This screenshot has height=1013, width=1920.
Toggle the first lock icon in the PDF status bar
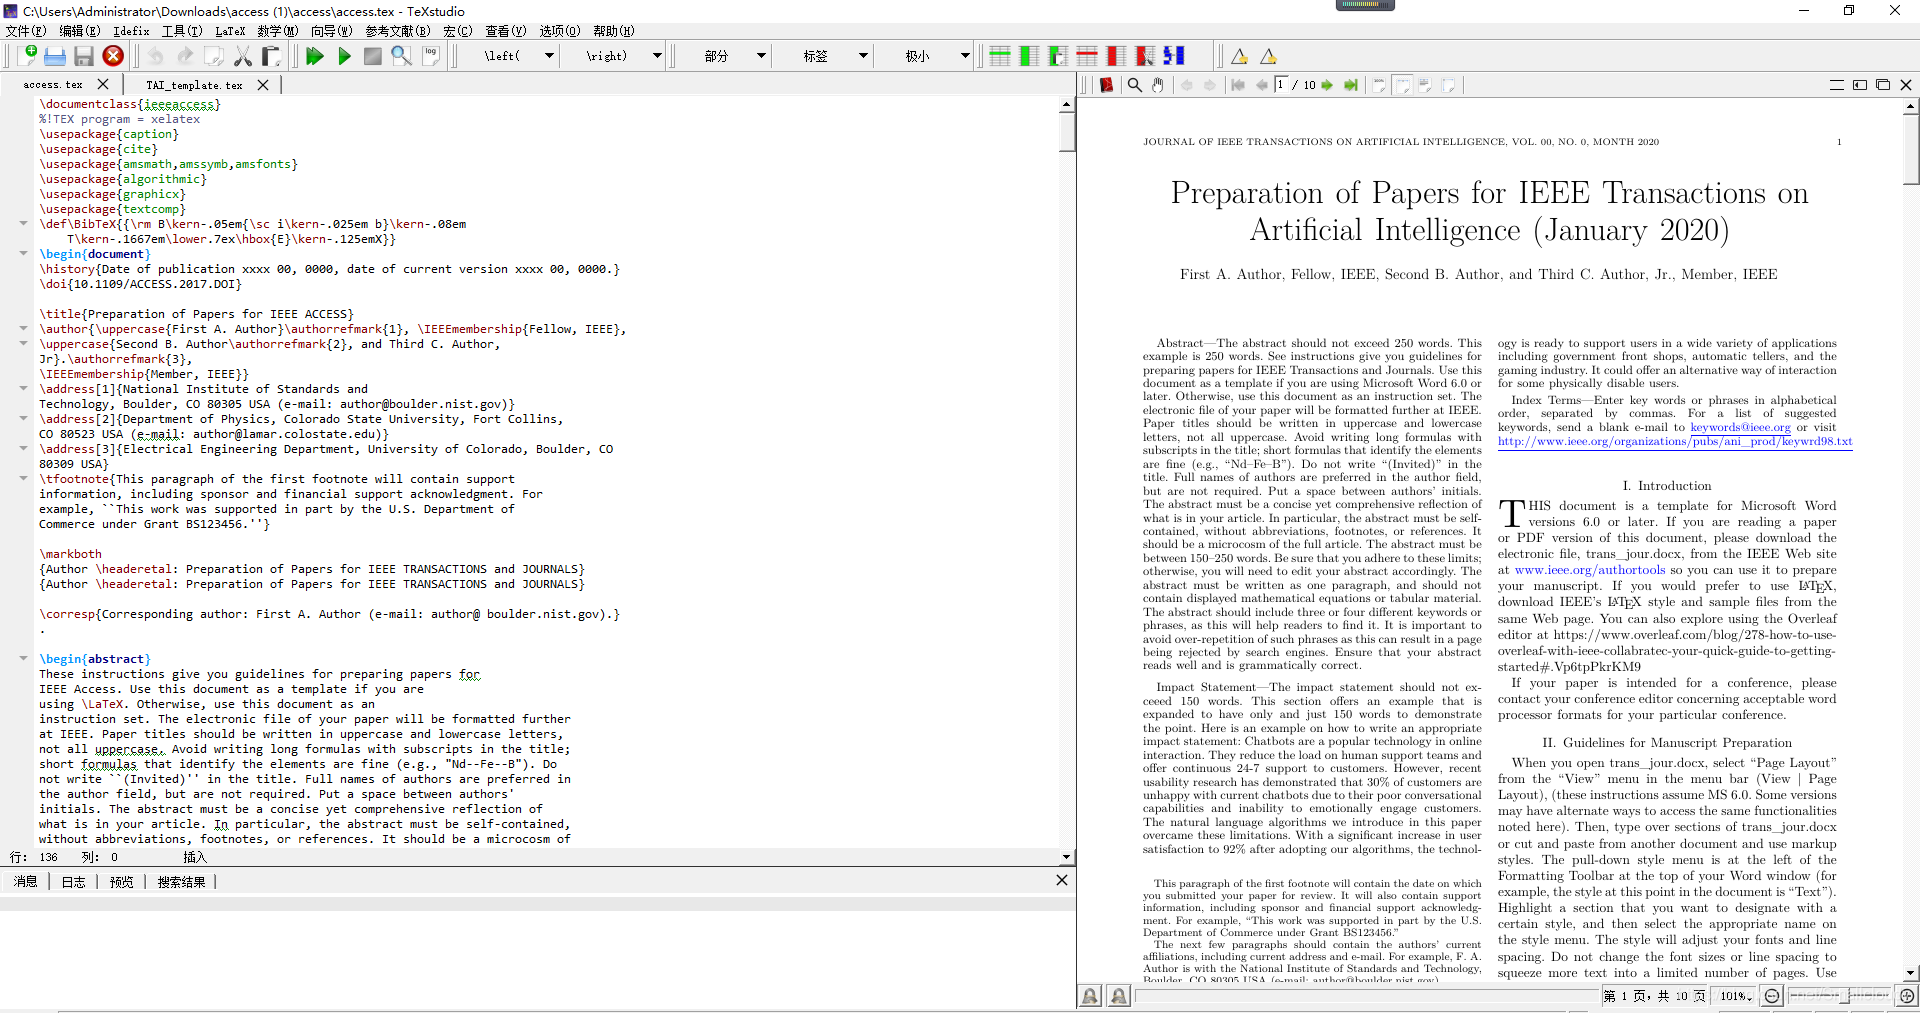1091,996
